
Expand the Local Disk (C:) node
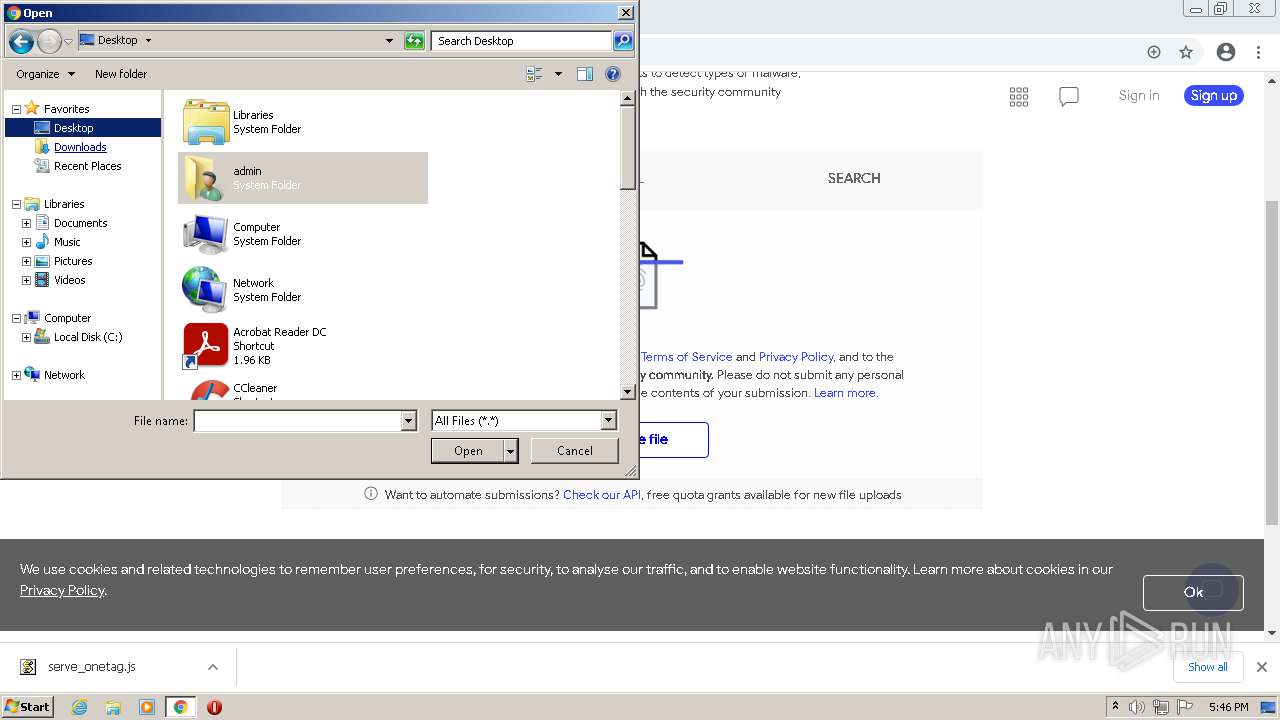click(x=26, y=337)
